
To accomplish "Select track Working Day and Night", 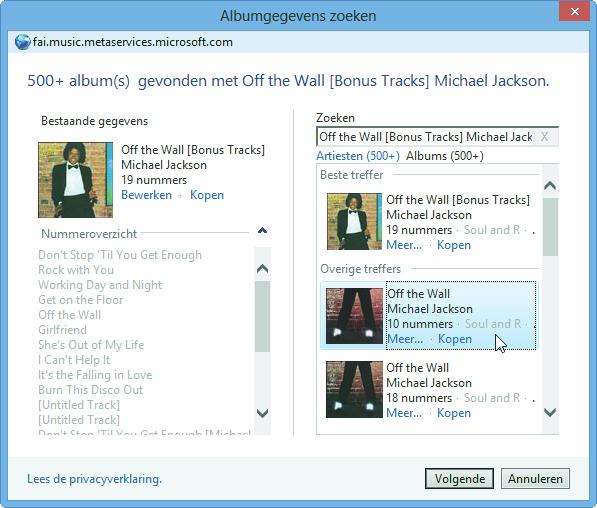I will pos(100,285).
